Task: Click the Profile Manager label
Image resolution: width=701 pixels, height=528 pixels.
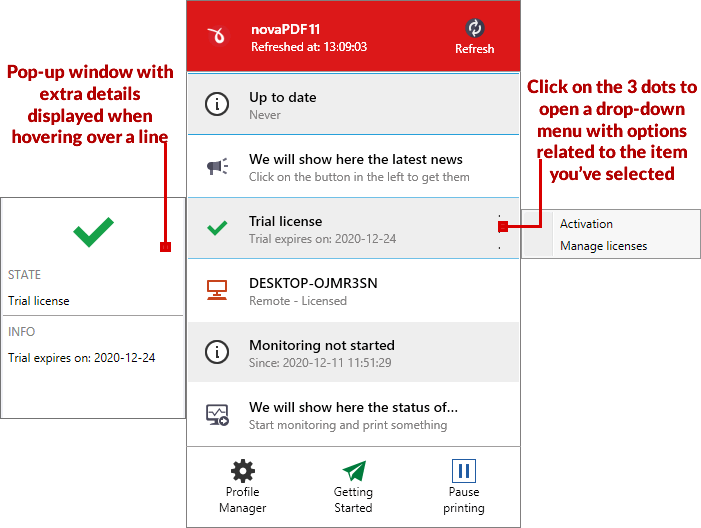Action: (x=243, y=500)
